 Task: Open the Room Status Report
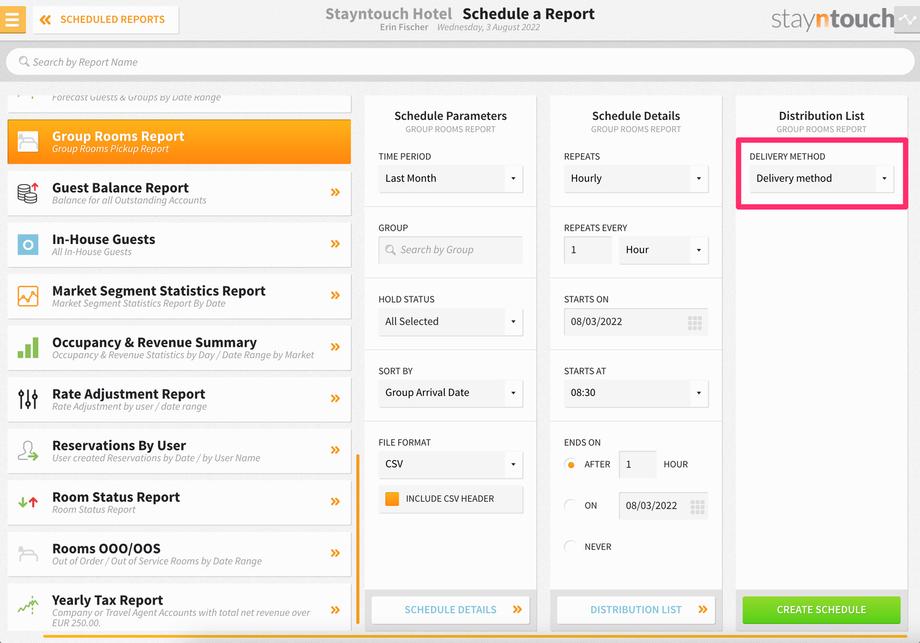(179, 503)
